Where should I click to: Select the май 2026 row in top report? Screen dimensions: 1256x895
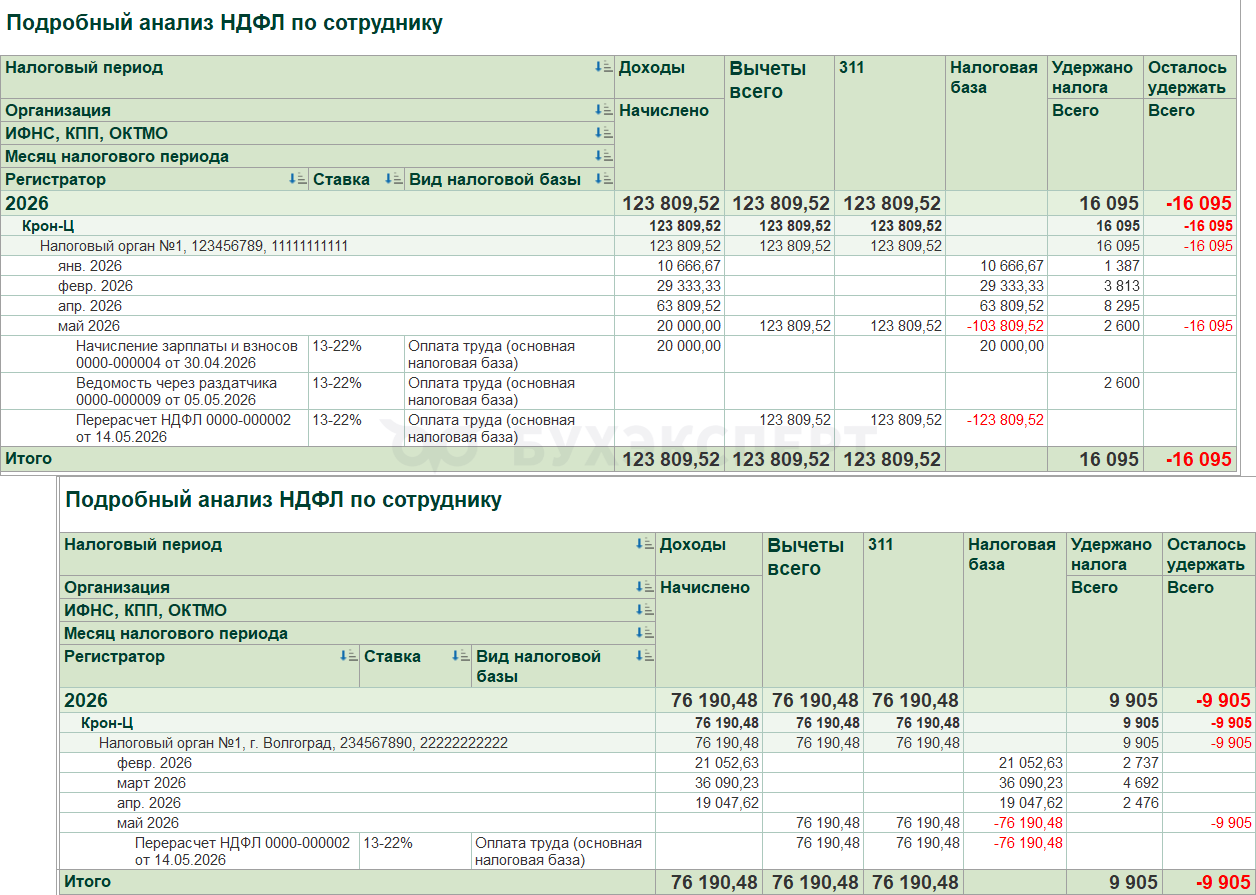619,326
